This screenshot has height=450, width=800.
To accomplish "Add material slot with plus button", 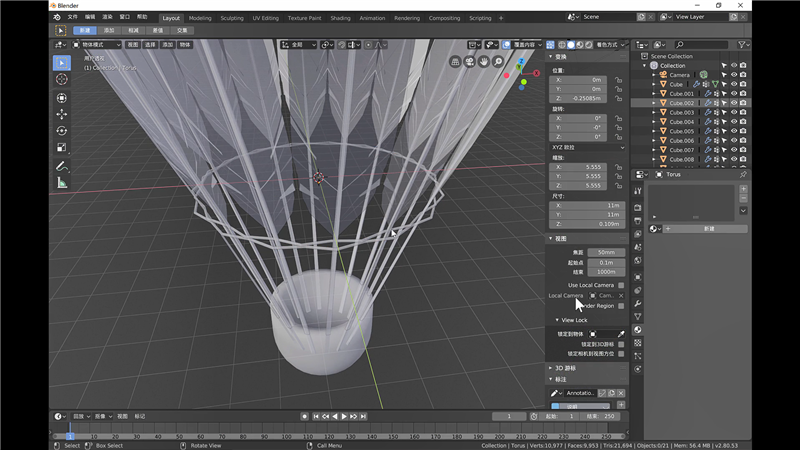I will (743, 189).
